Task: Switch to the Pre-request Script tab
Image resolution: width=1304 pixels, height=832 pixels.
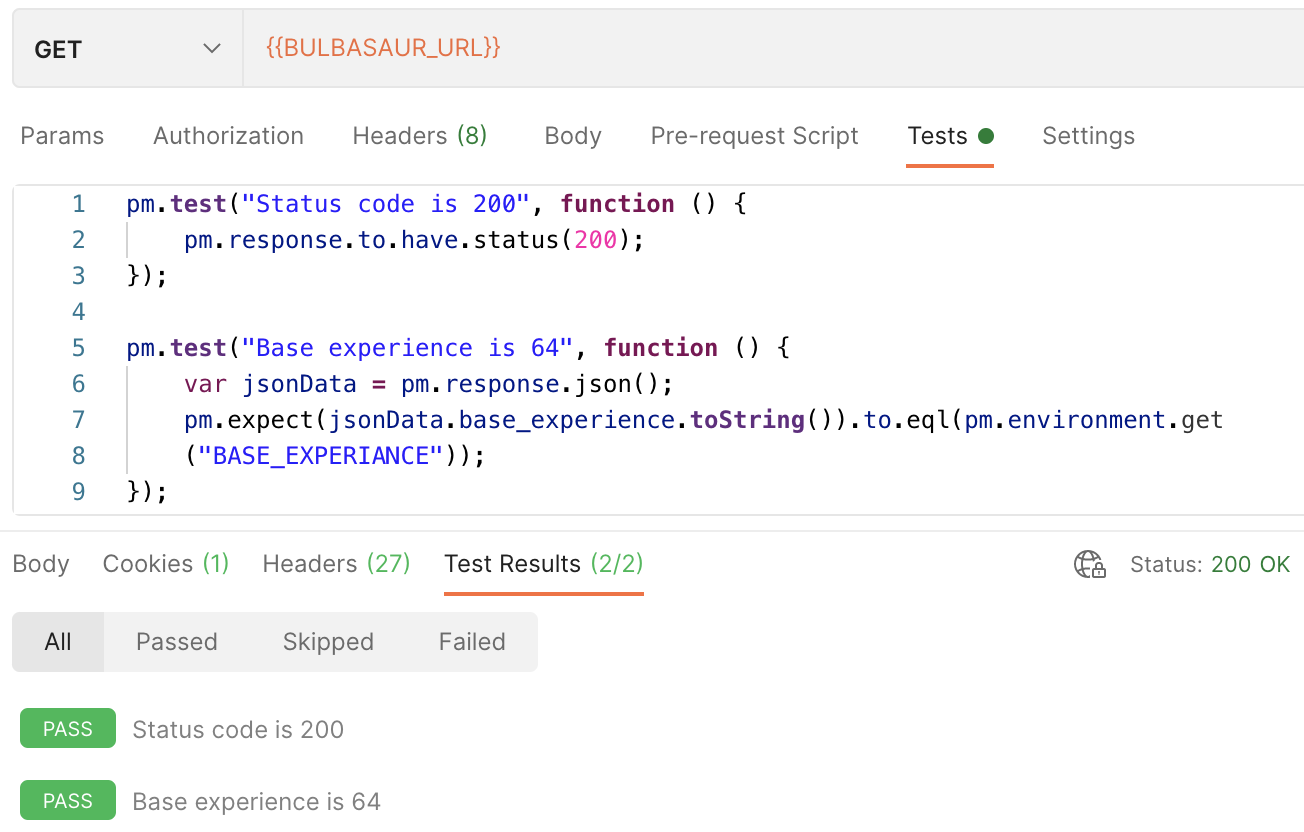Action: (x=754, y=135)
